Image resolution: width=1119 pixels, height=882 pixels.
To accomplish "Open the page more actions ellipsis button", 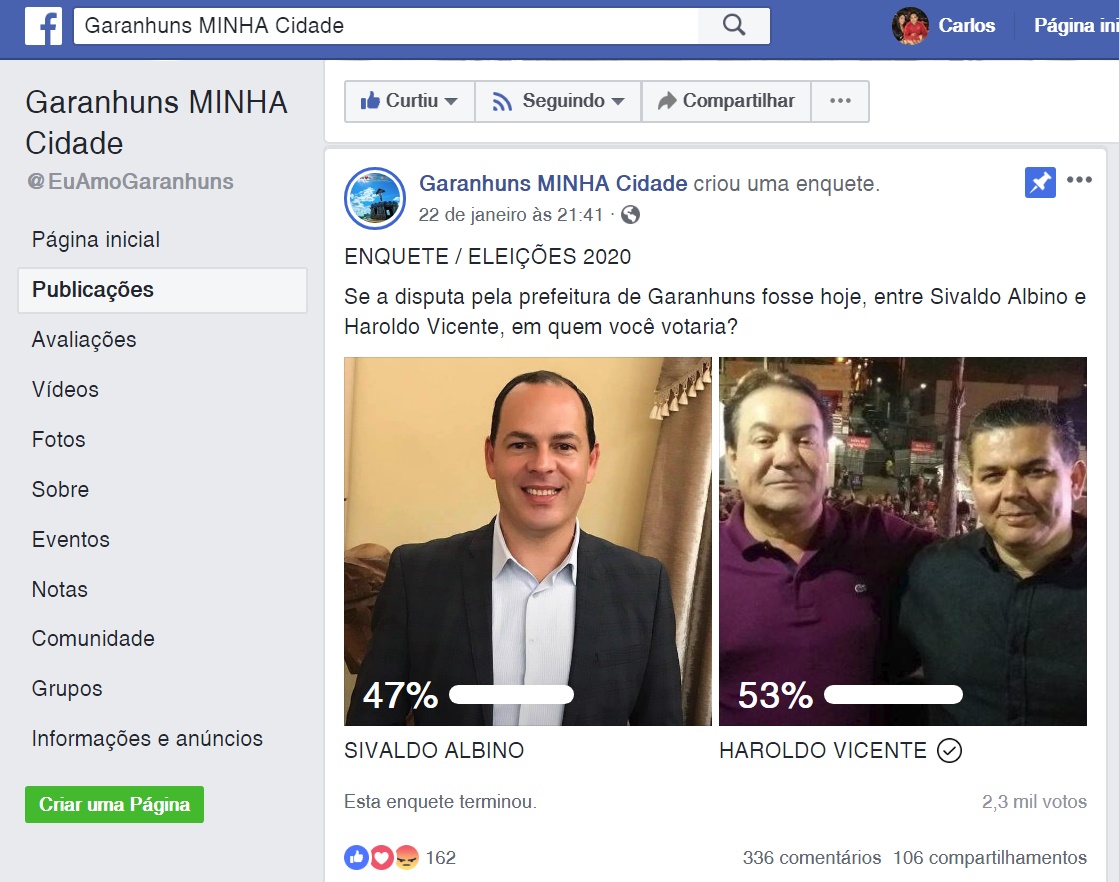I will pos(840,101).
